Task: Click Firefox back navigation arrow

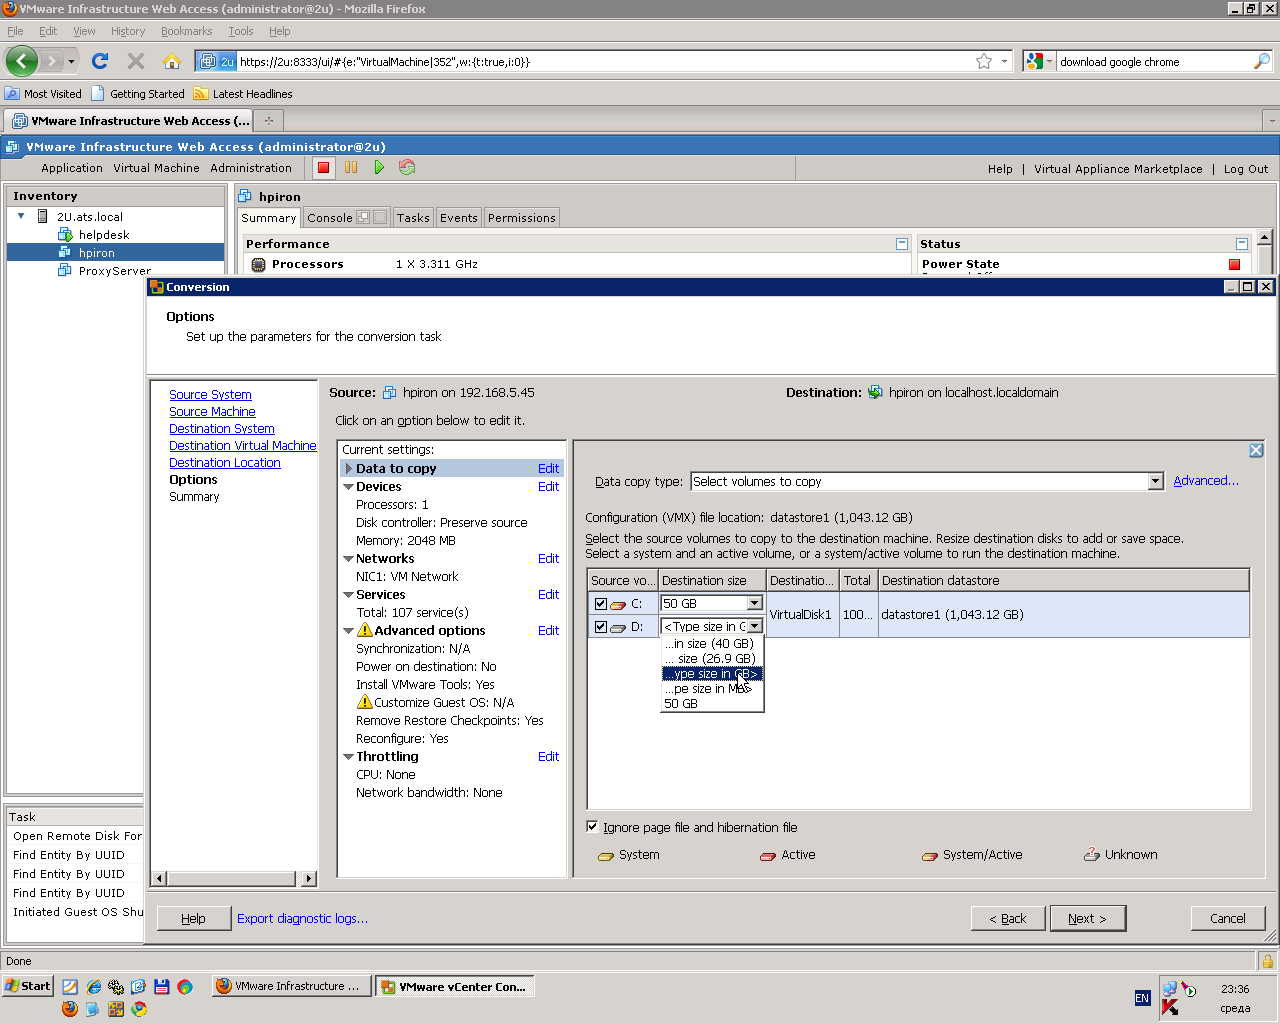Action: tap(21, 61)
